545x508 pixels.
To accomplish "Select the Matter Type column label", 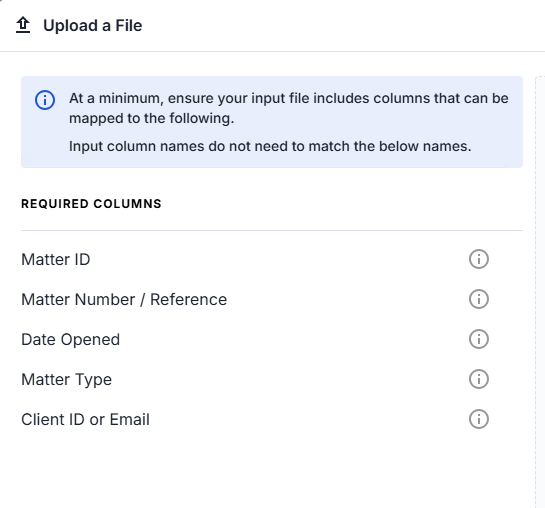I will (x=66, y=379).
